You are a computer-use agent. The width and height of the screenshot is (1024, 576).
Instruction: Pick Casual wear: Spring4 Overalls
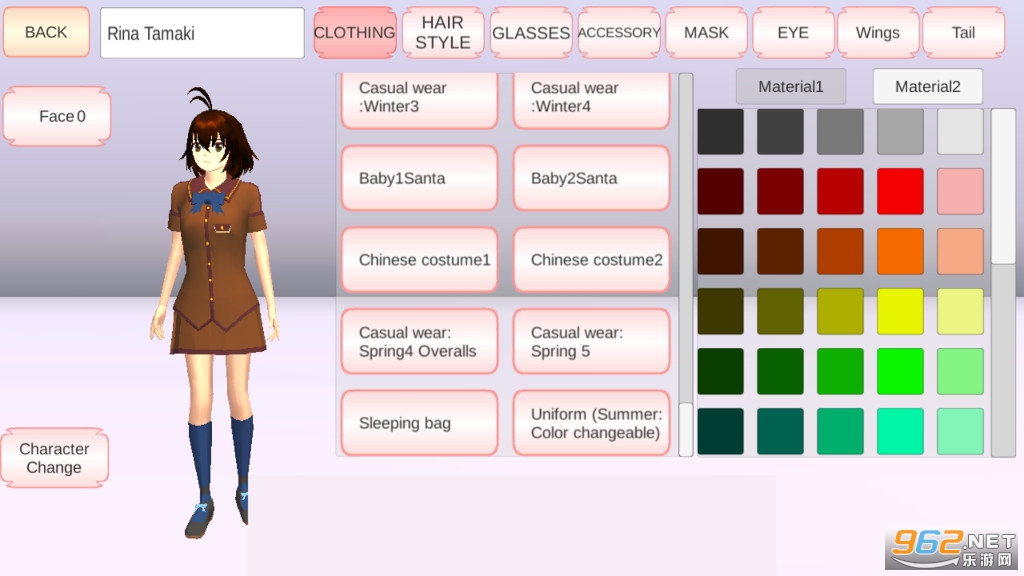point(419,341)
